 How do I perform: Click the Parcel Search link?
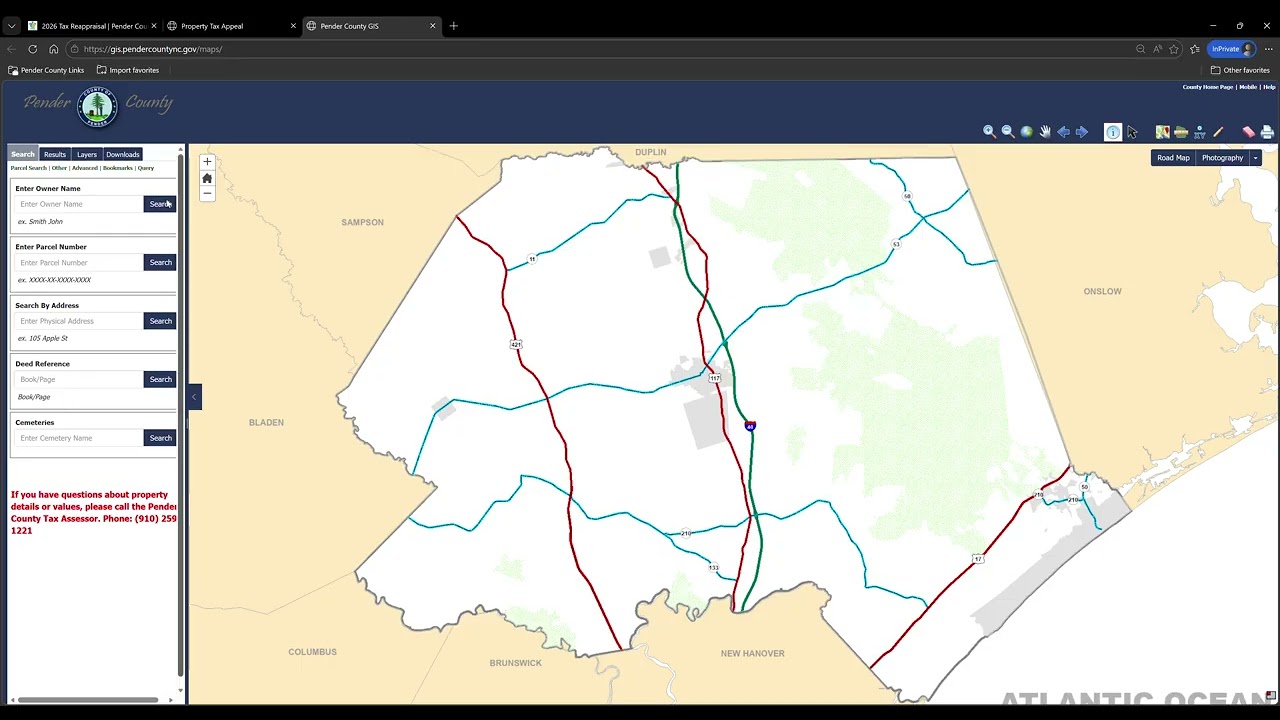29,168
